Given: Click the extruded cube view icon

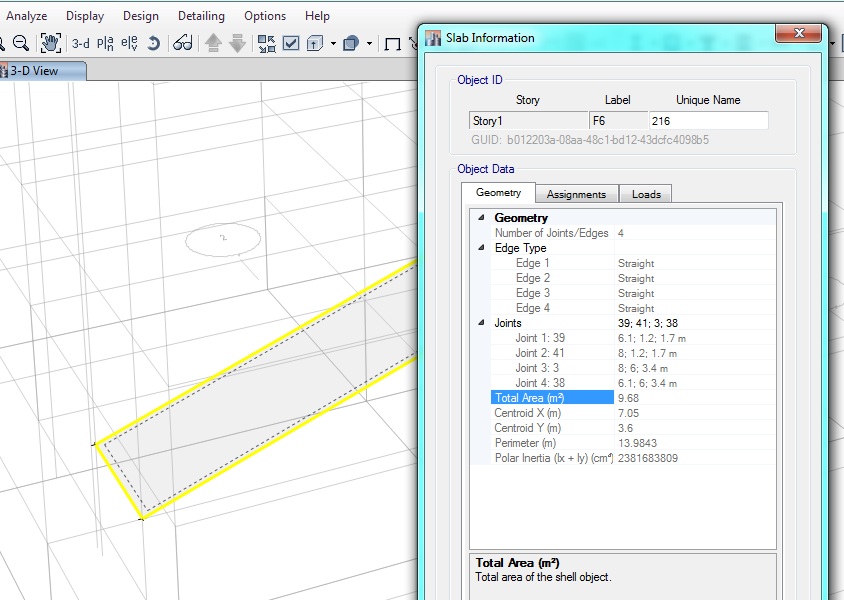Looking at the screenshot, I should pos(315,43).
